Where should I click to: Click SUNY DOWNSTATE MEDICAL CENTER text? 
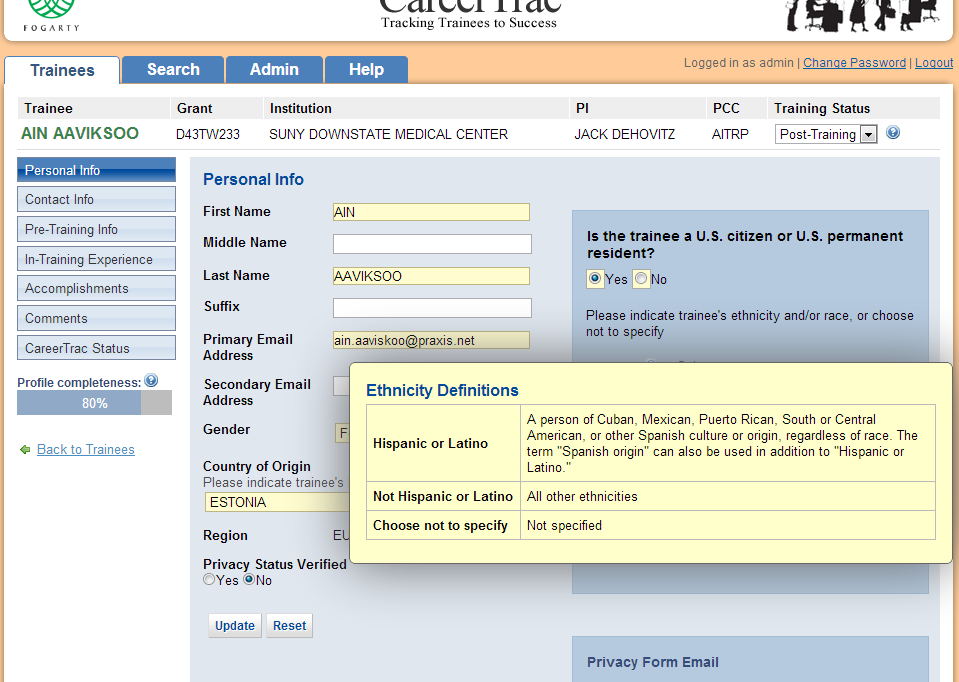pos(388,134)
